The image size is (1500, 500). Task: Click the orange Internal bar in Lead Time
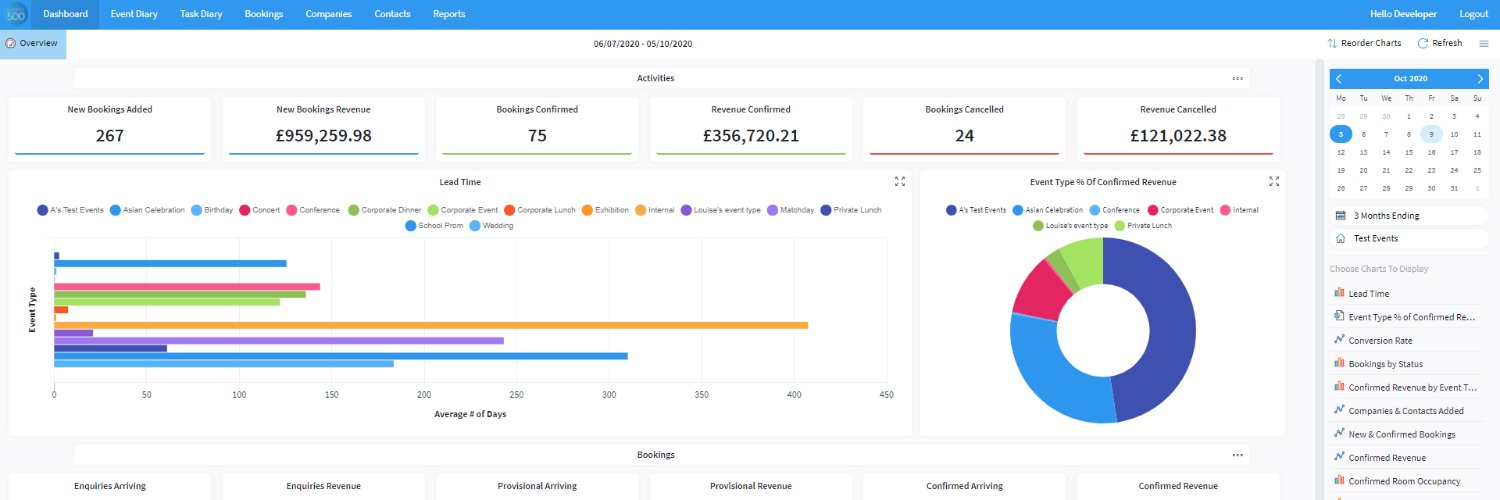click(x=431, y=325)
